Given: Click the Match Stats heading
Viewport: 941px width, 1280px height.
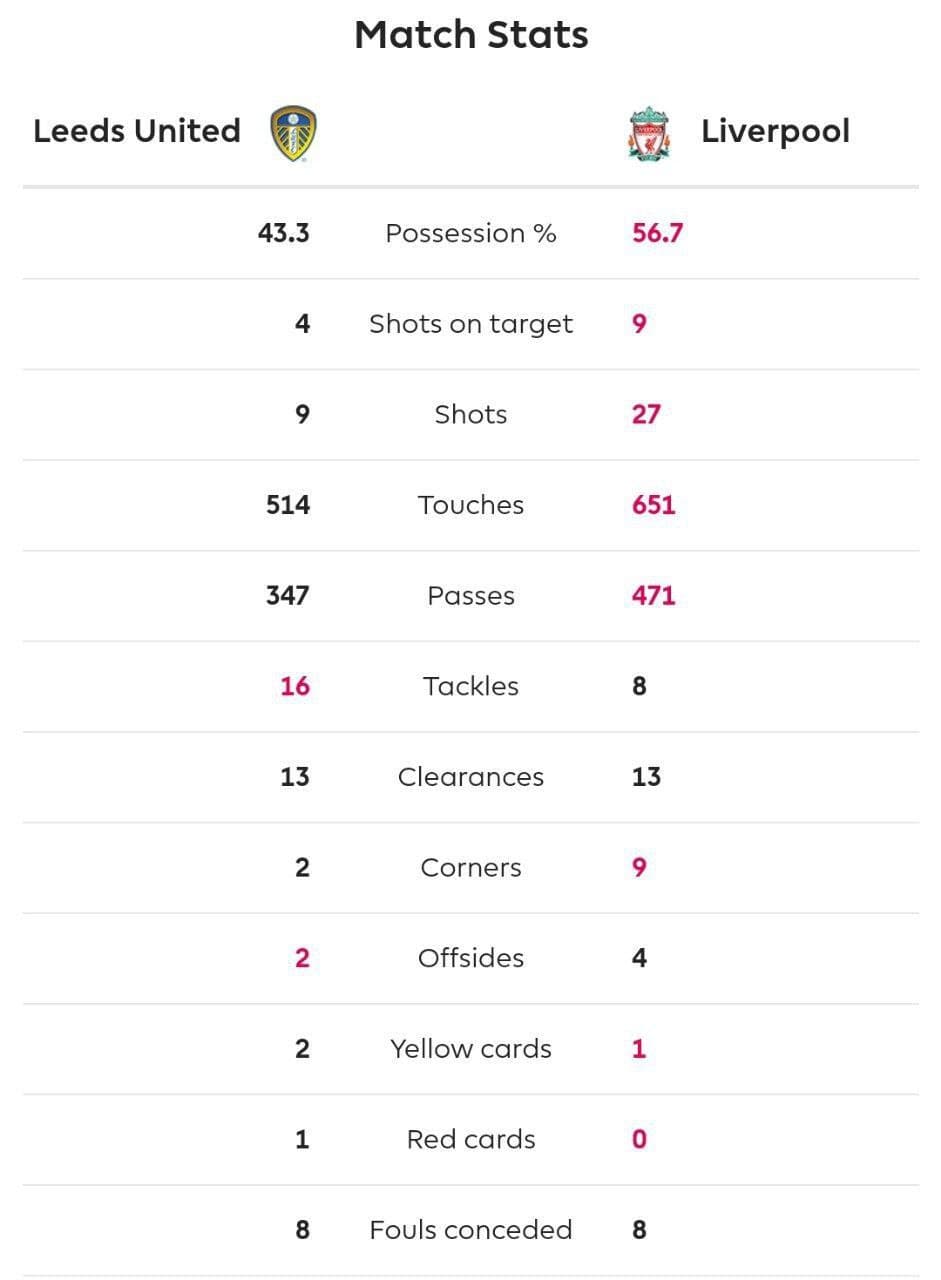Looking at the screenshot, I should (471, 35).
